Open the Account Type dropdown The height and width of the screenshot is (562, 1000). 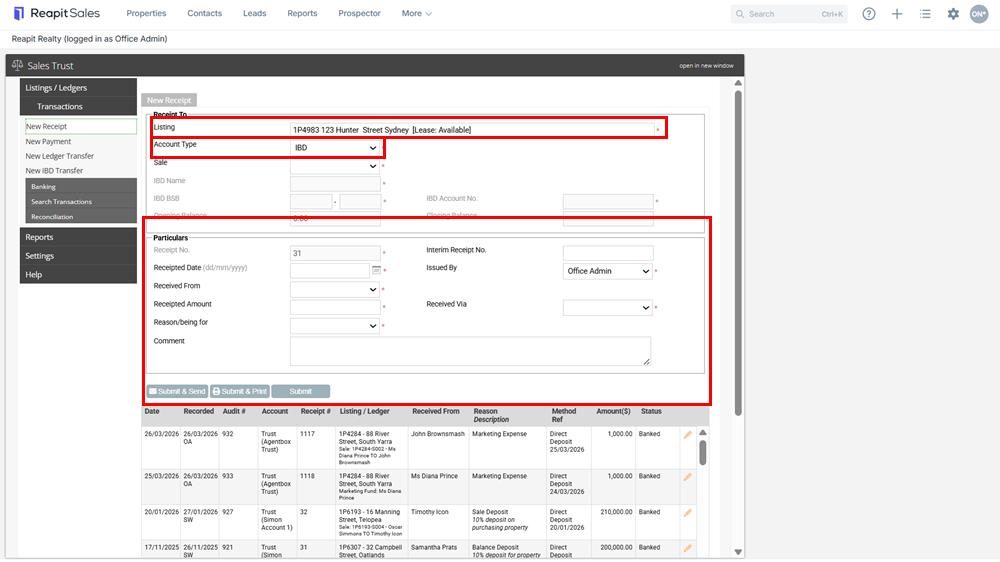[335, 147]
